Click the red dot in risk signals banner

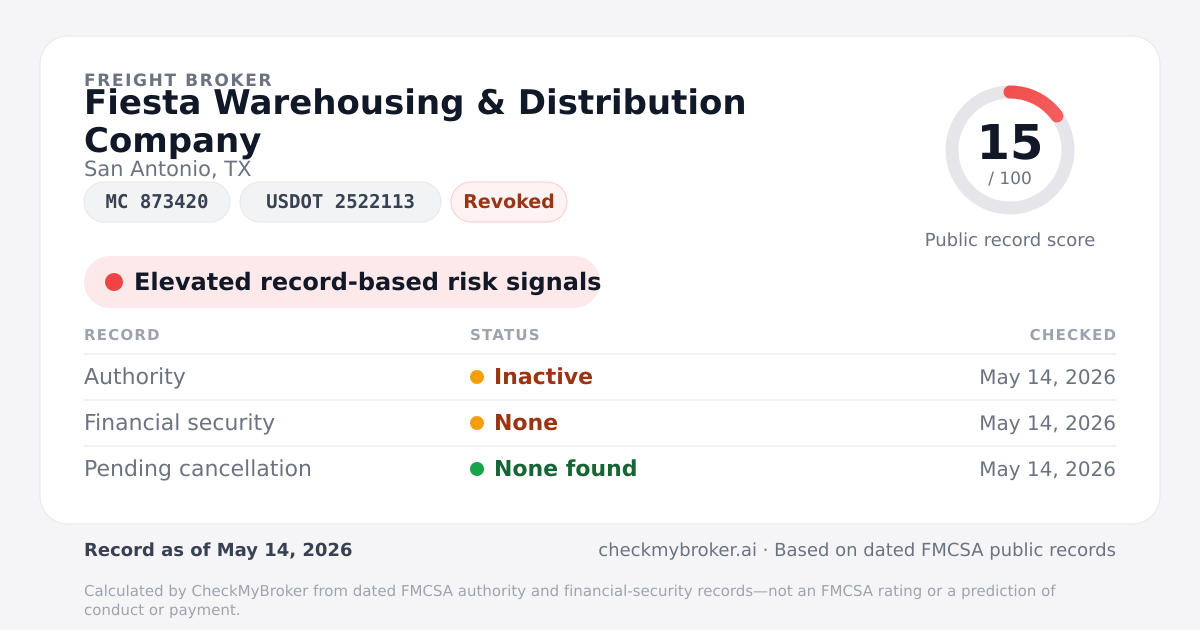coord(114,282)
